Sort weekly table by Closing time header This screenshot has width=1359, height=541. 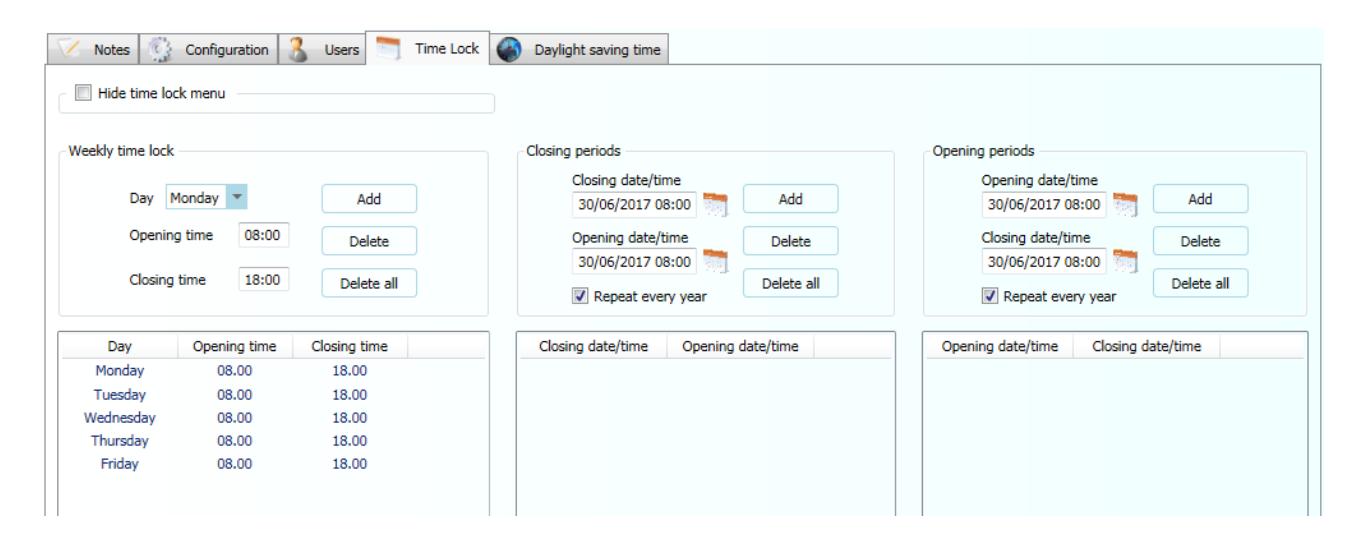tap(350, 346)
